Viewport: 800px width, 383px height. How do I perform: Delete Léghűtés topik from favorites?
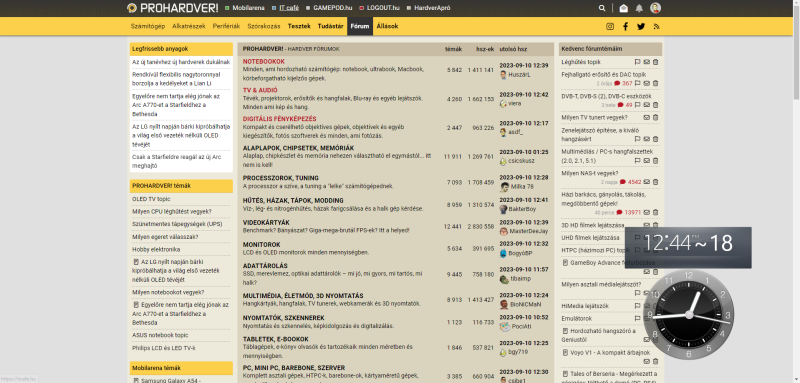pos(656,62)
